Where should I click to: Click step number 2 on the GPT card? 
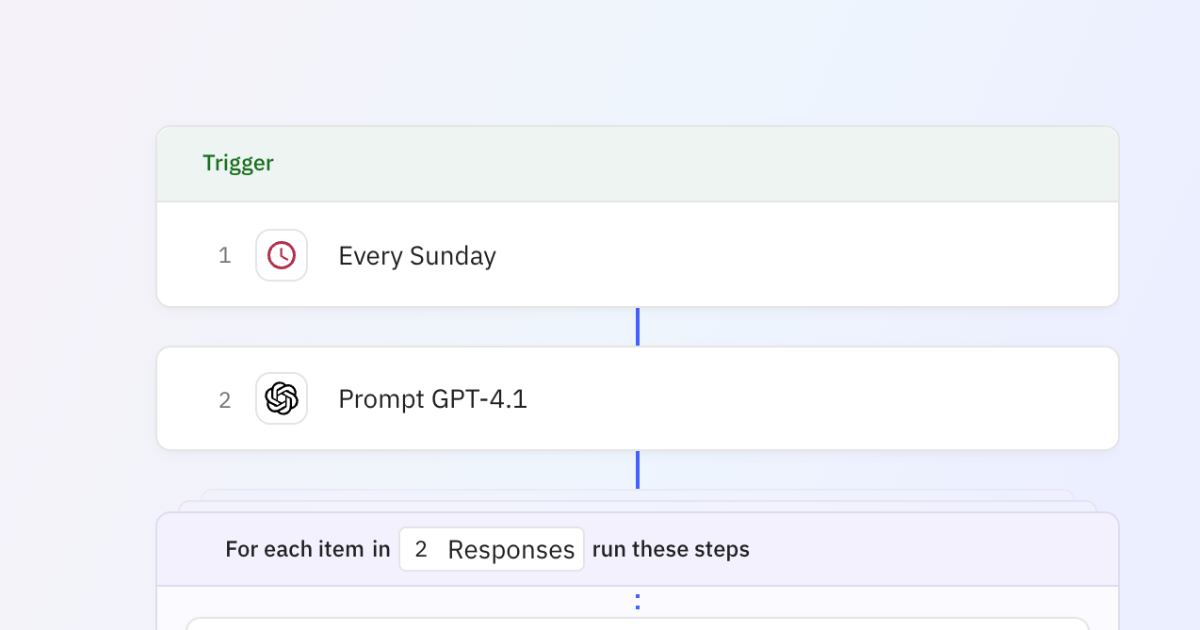pos(225,398)
